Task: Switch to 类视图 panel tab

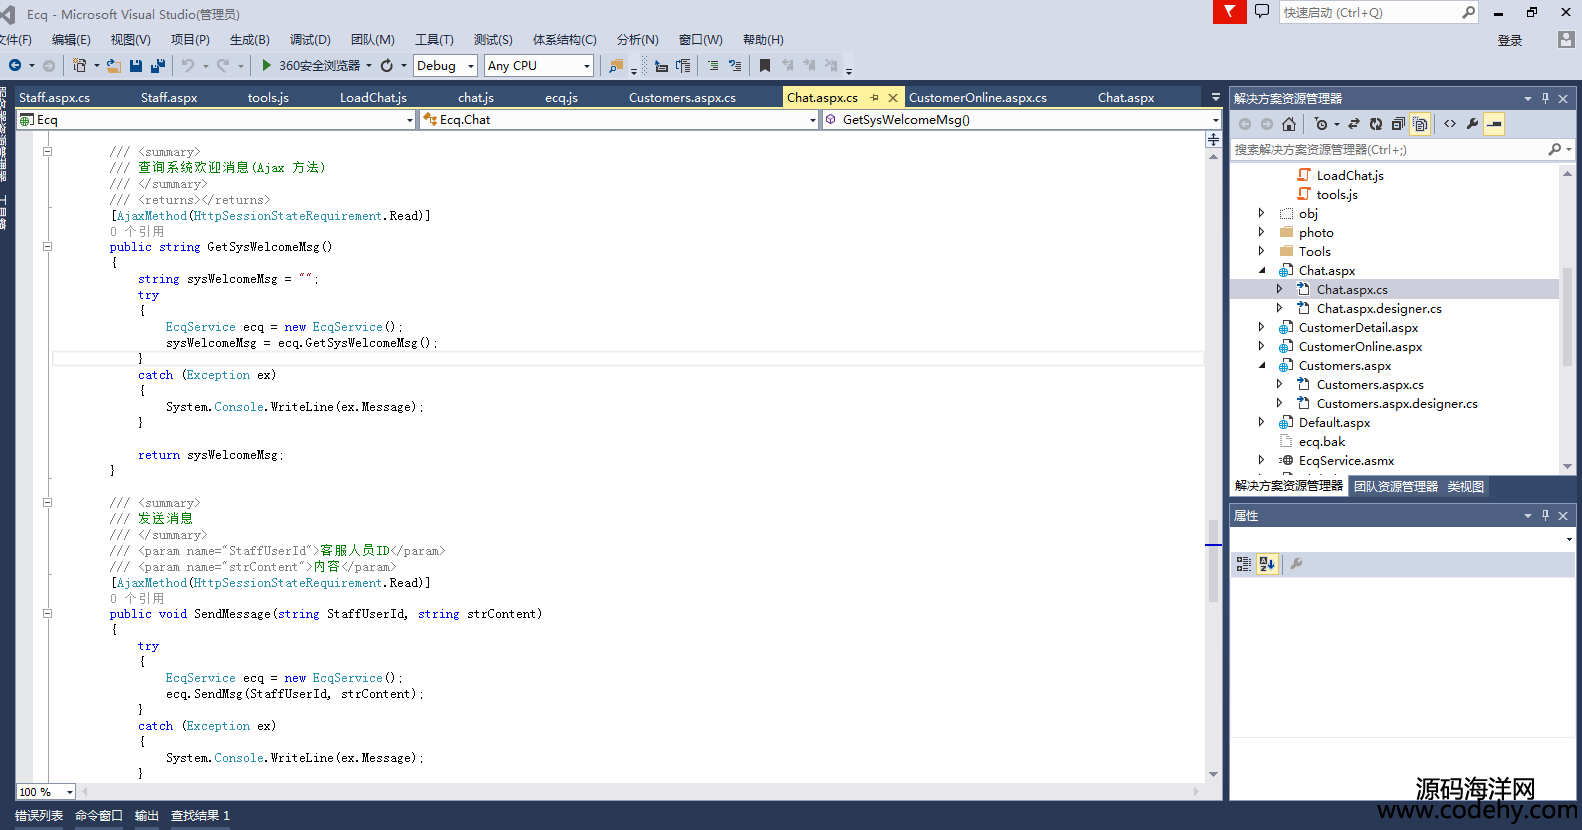Action: tap(1466, 487)
